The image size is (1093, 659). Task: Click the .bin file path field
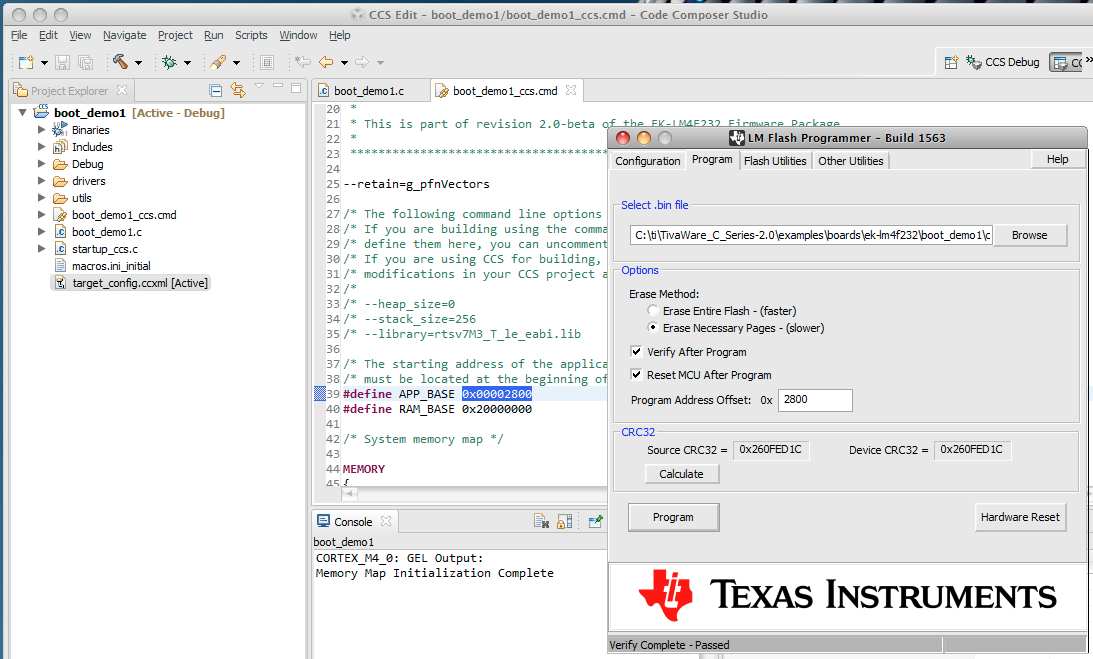click(811, 235)
